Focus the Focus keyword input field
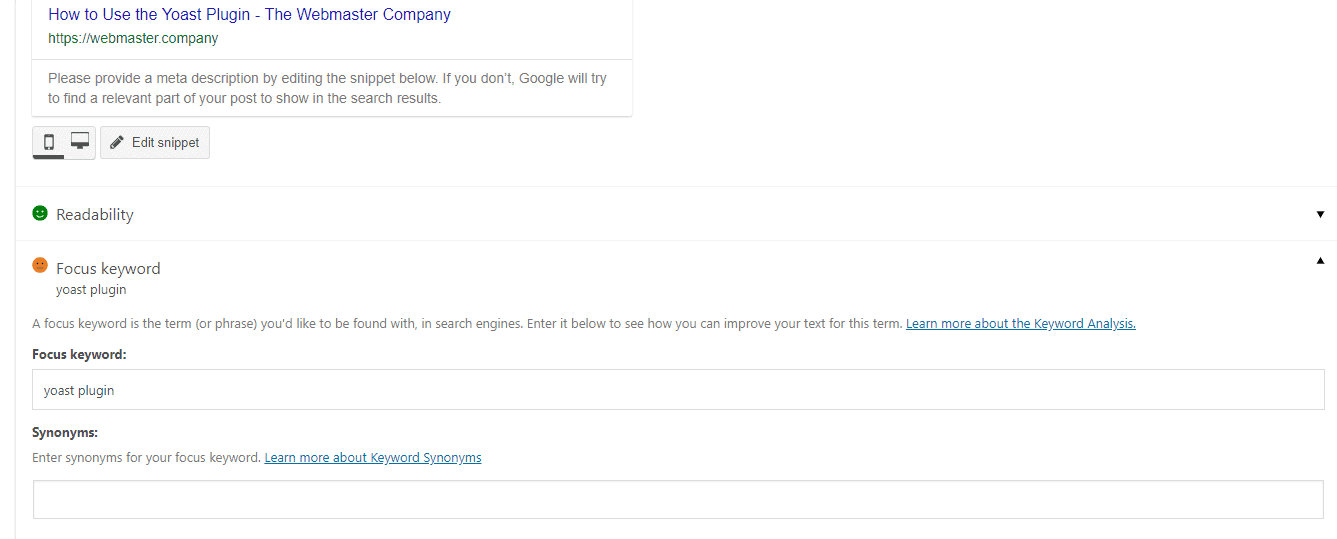1337x539 pixels. [678, 390]
